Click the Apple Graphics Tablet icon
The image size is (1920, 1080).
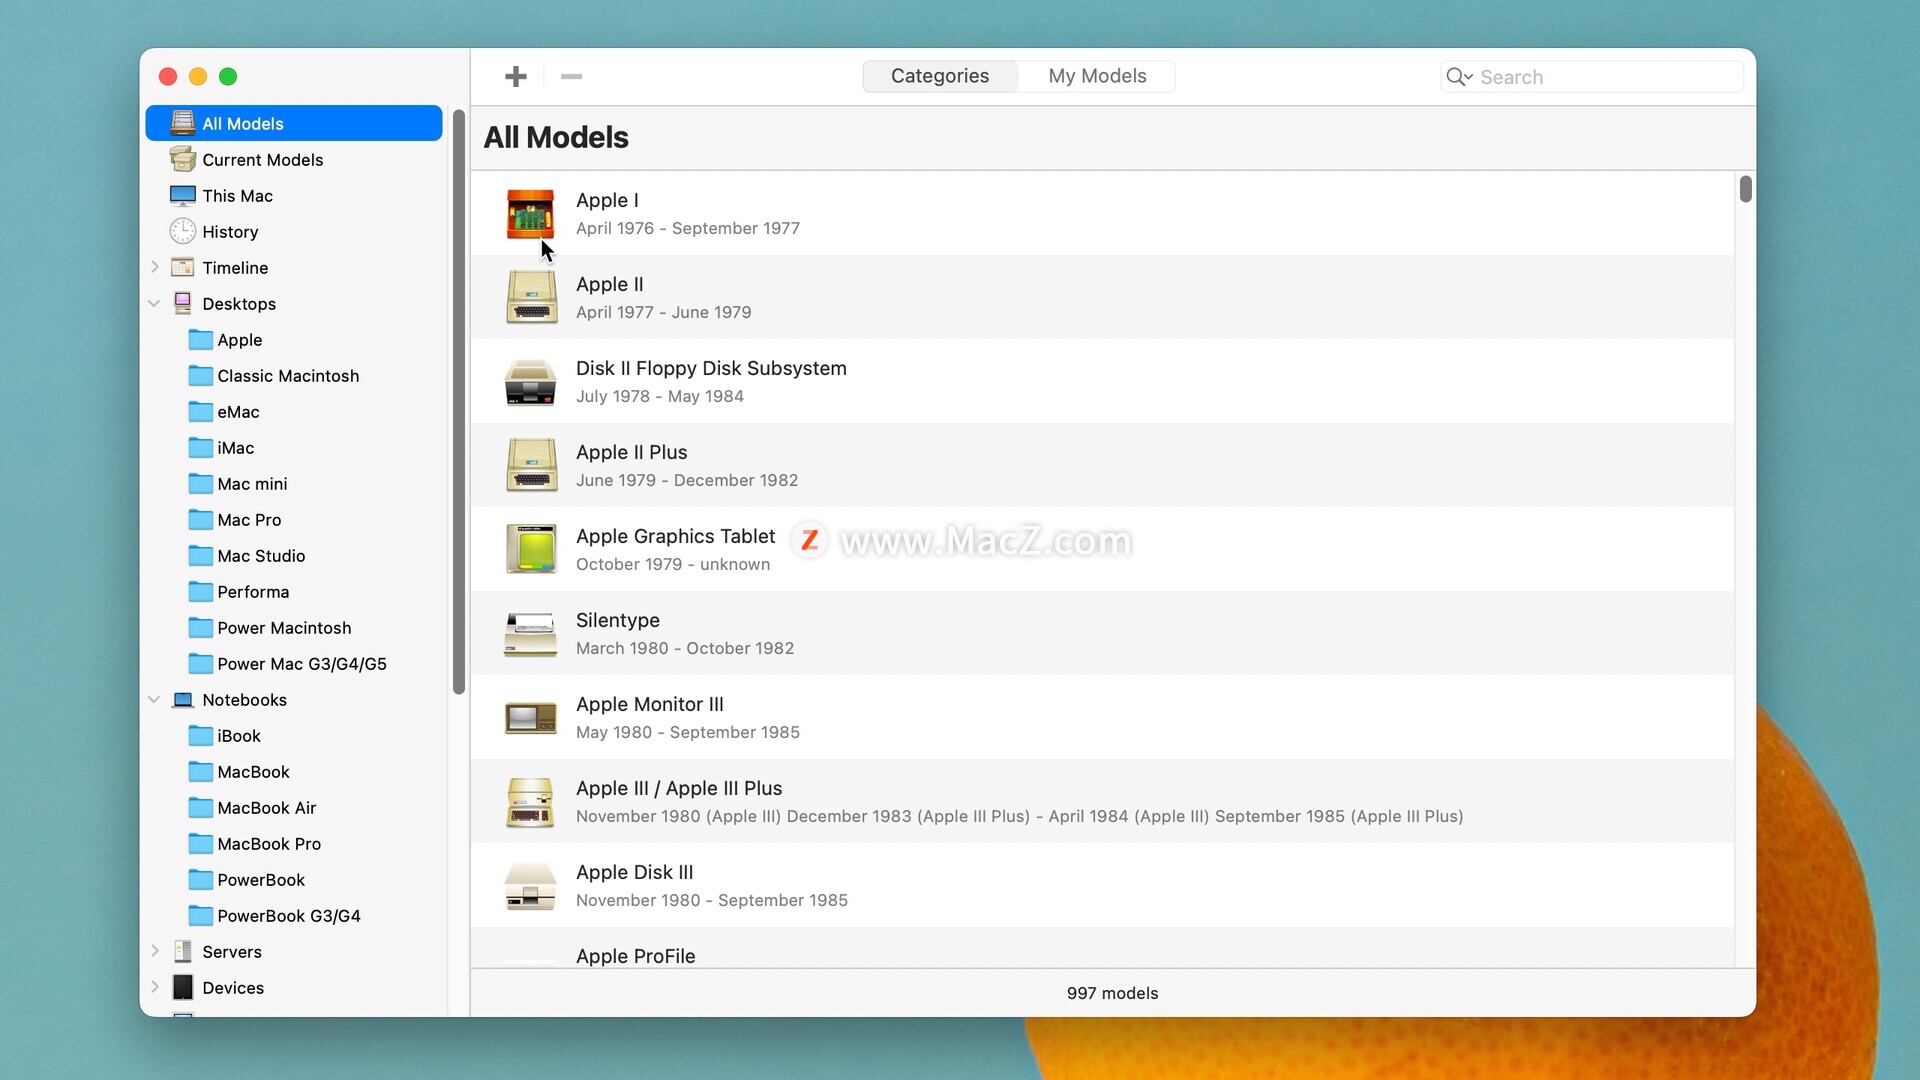pos(530,550)
